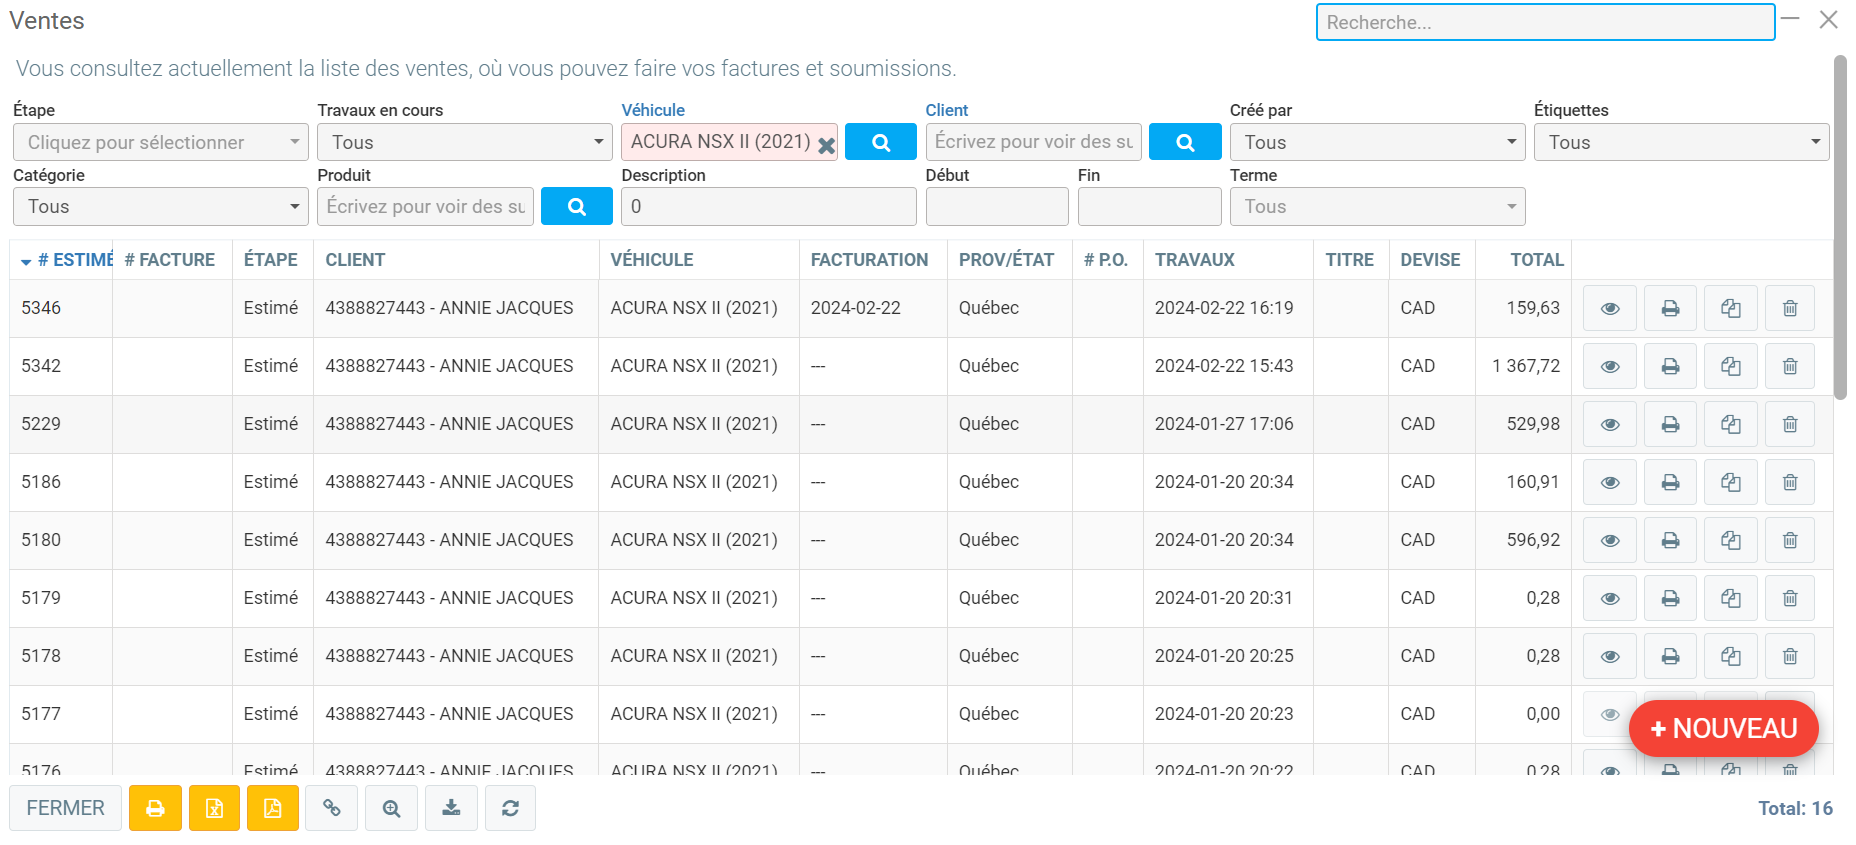This screenshot has height=845, width=1856.
Task: Delete estimate 5346 with trash icon
Action: (1789, 308)
